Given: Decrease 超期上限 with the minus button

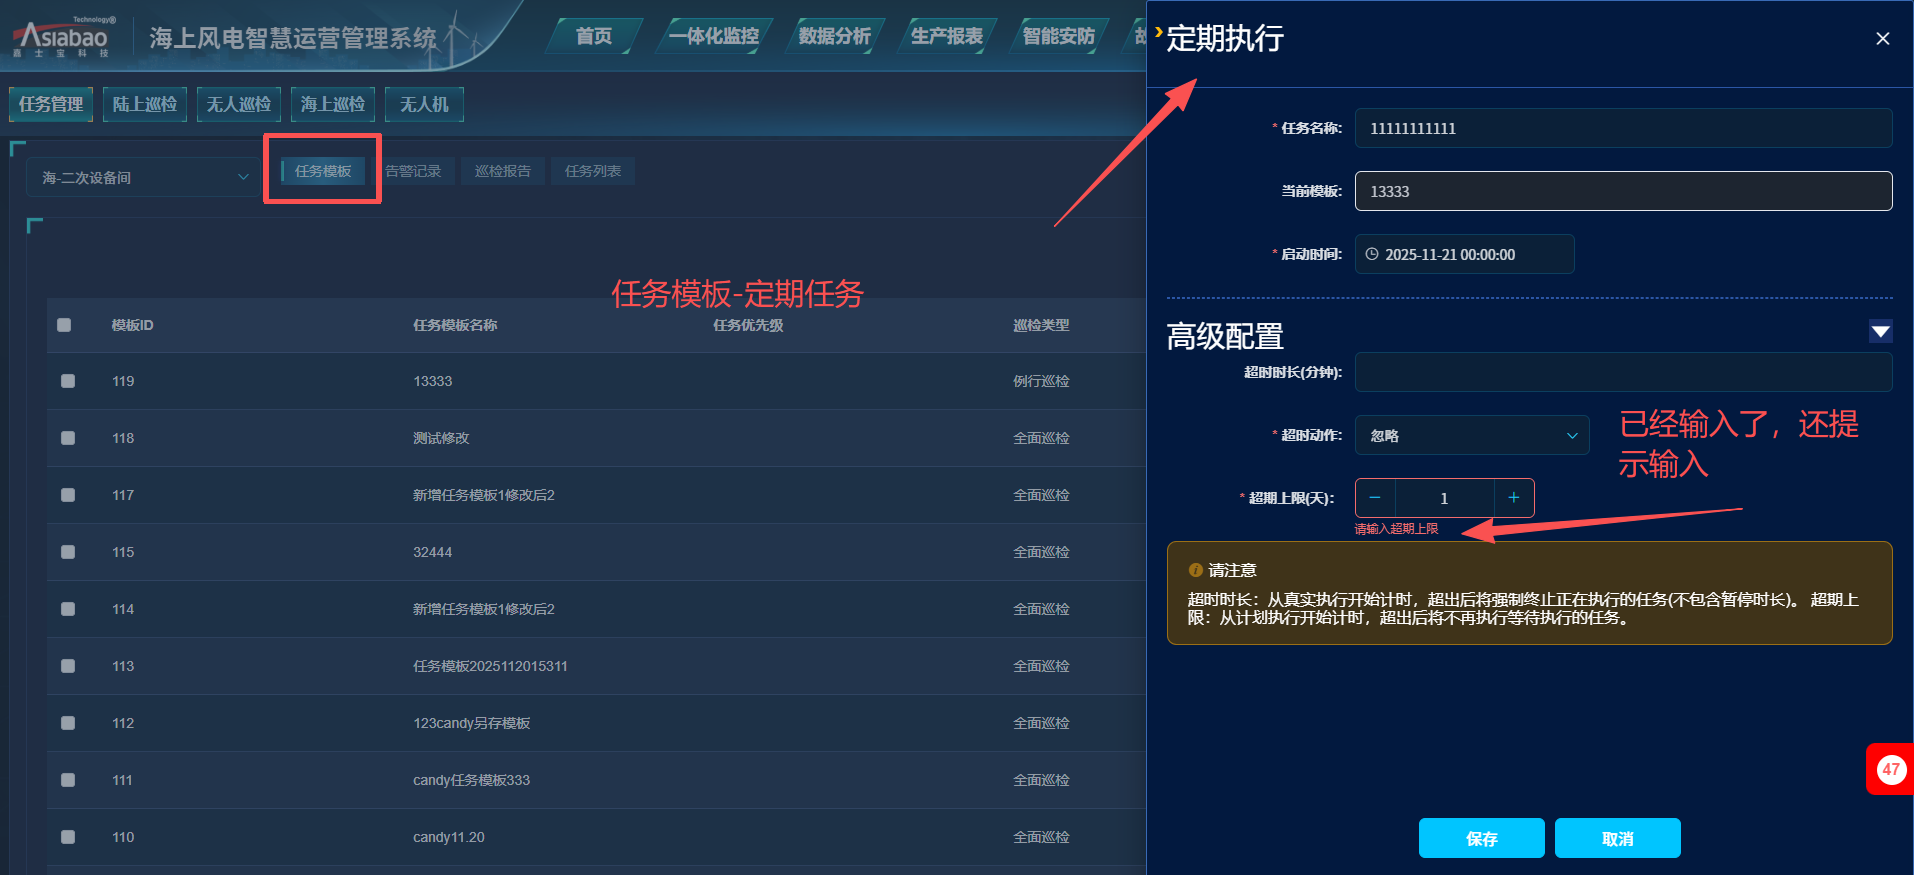Looking at the screenshot, I should pos(1375,498).
